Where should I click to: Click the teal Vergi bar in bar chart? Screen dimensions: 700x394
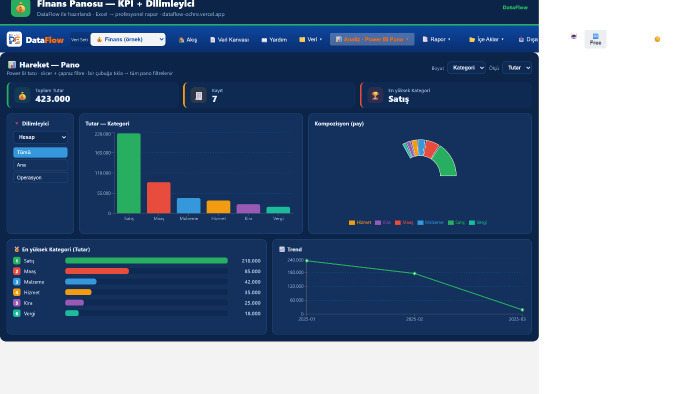tap(278, 210)
